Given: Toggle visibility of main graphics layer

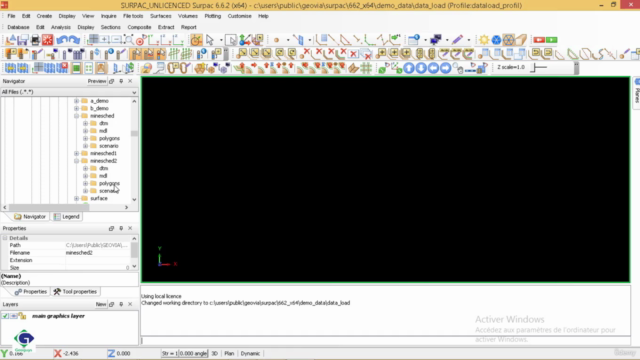Looking at the screenshot, I should click(x=14, y=316).
